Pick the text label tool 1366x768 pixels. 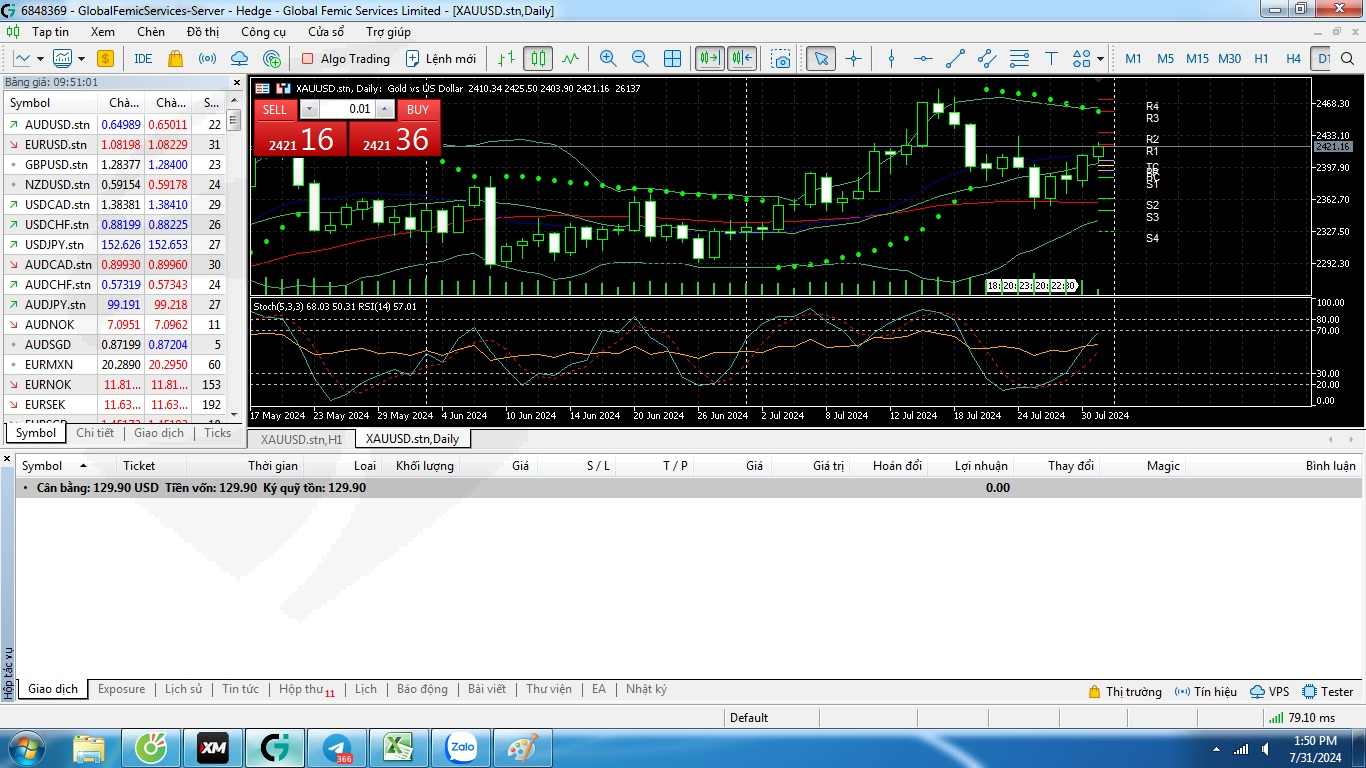coord(1051,59)
